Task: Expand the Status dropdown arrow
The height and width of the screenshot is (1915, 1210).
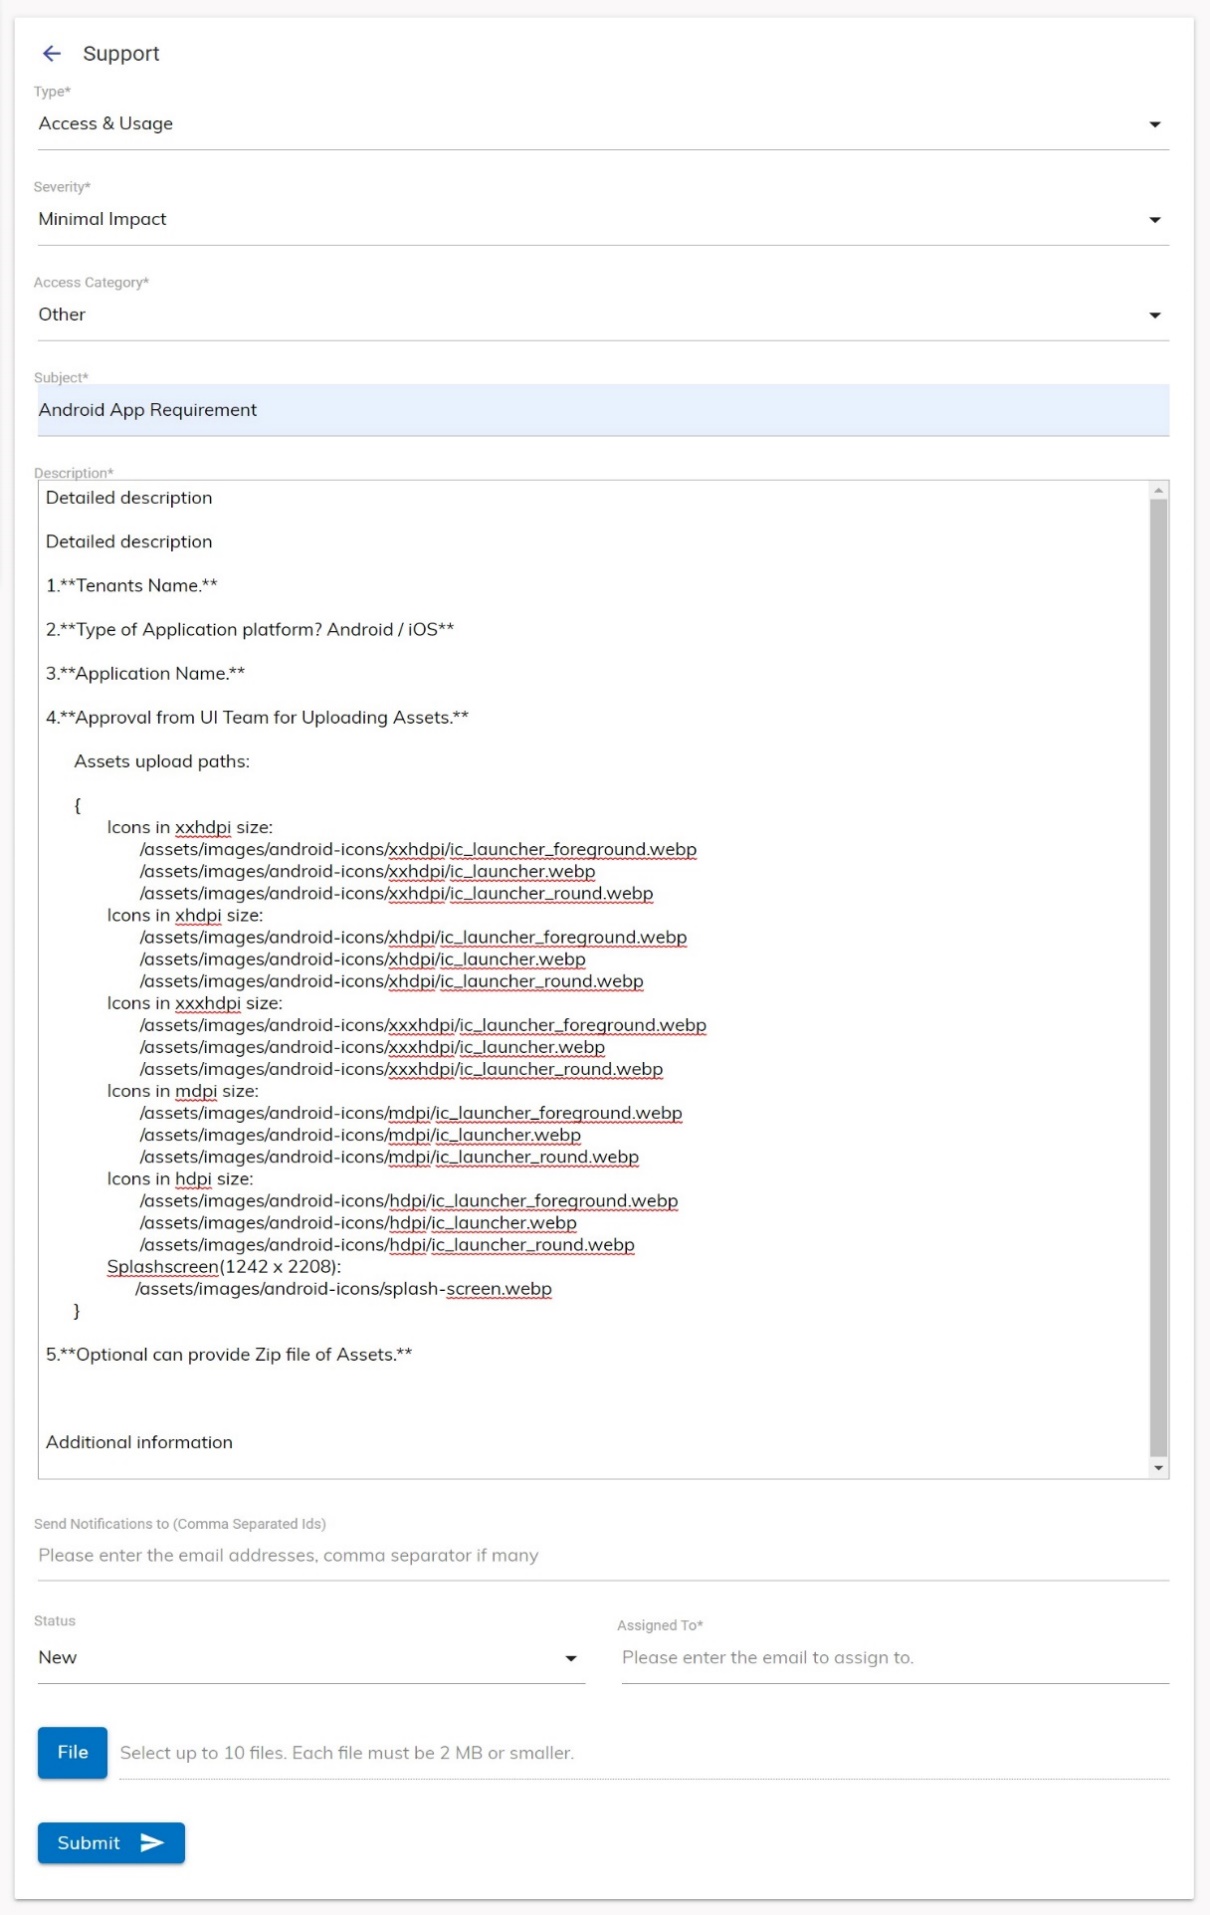Action: 571,1658
